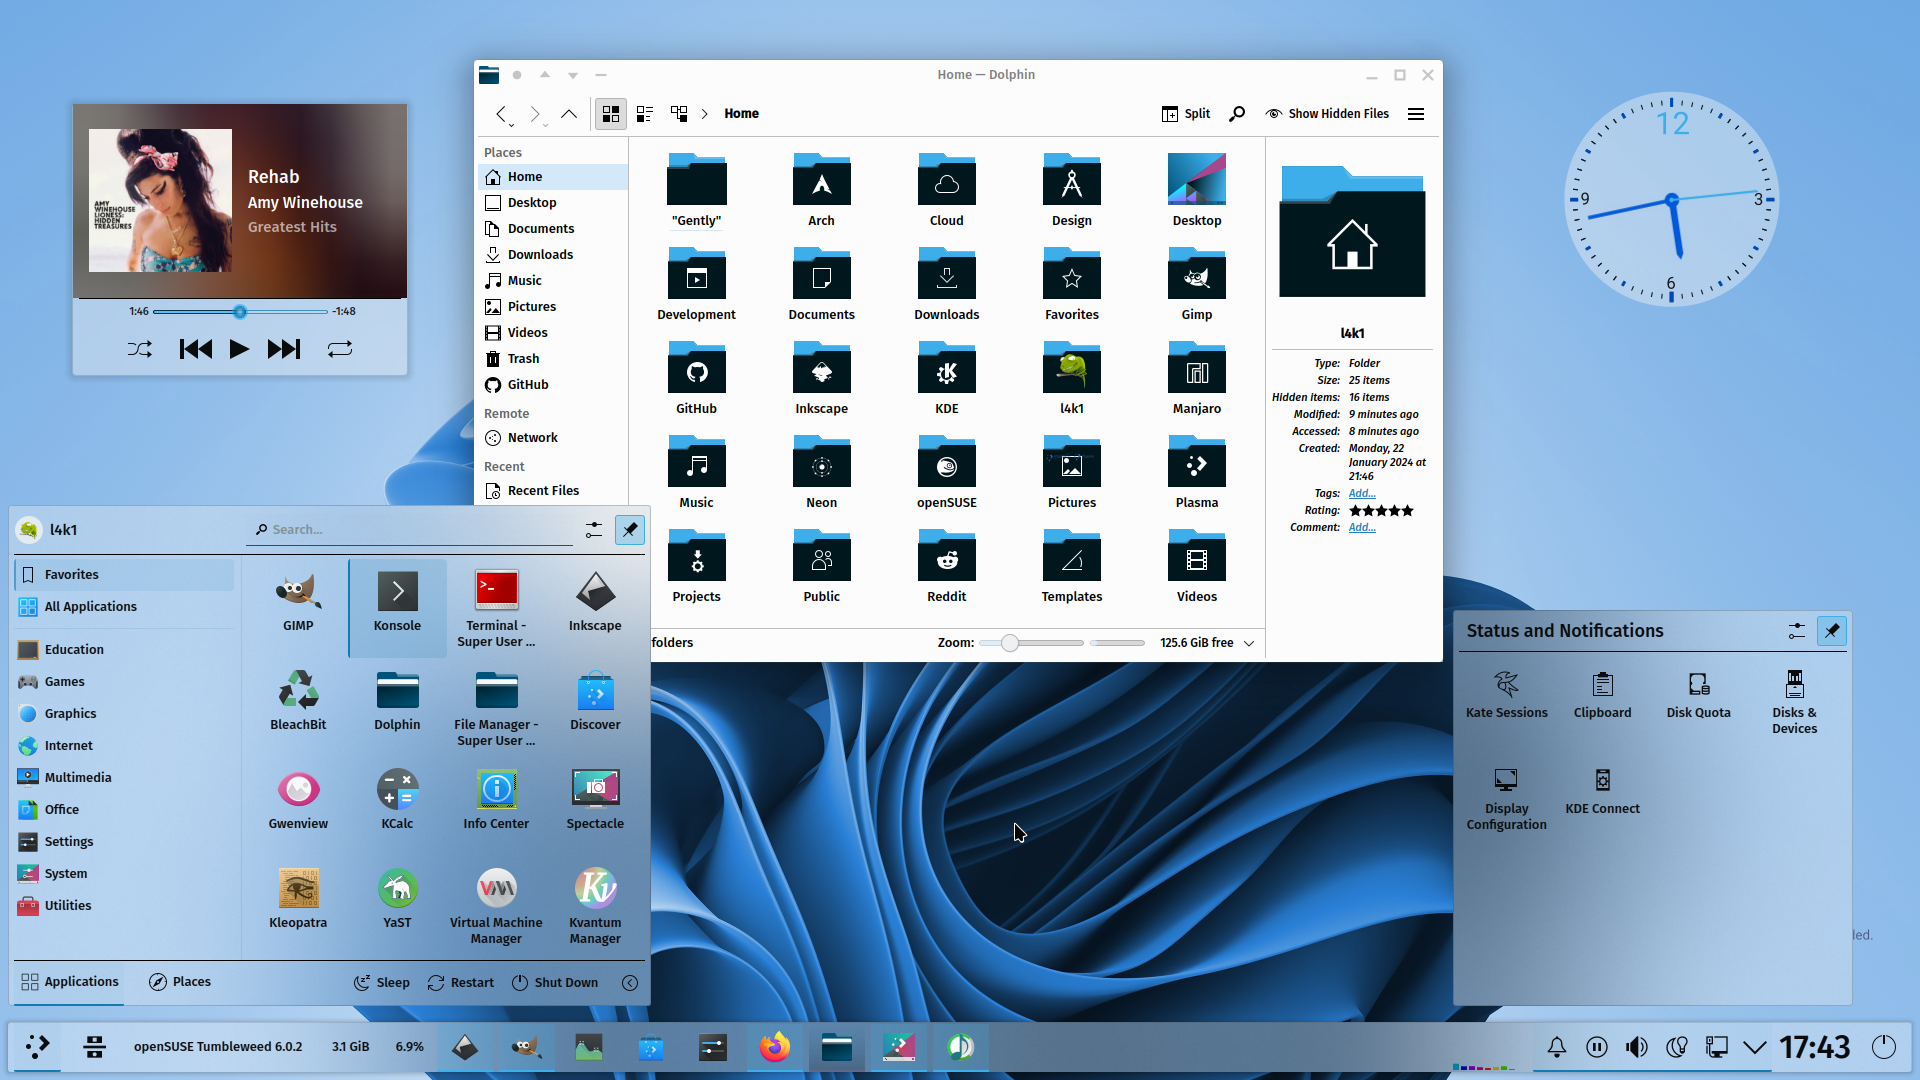Open Kate Sessions in Status and Notifications
Screen dimensions: 1920x1080
tap(1506, 696)
